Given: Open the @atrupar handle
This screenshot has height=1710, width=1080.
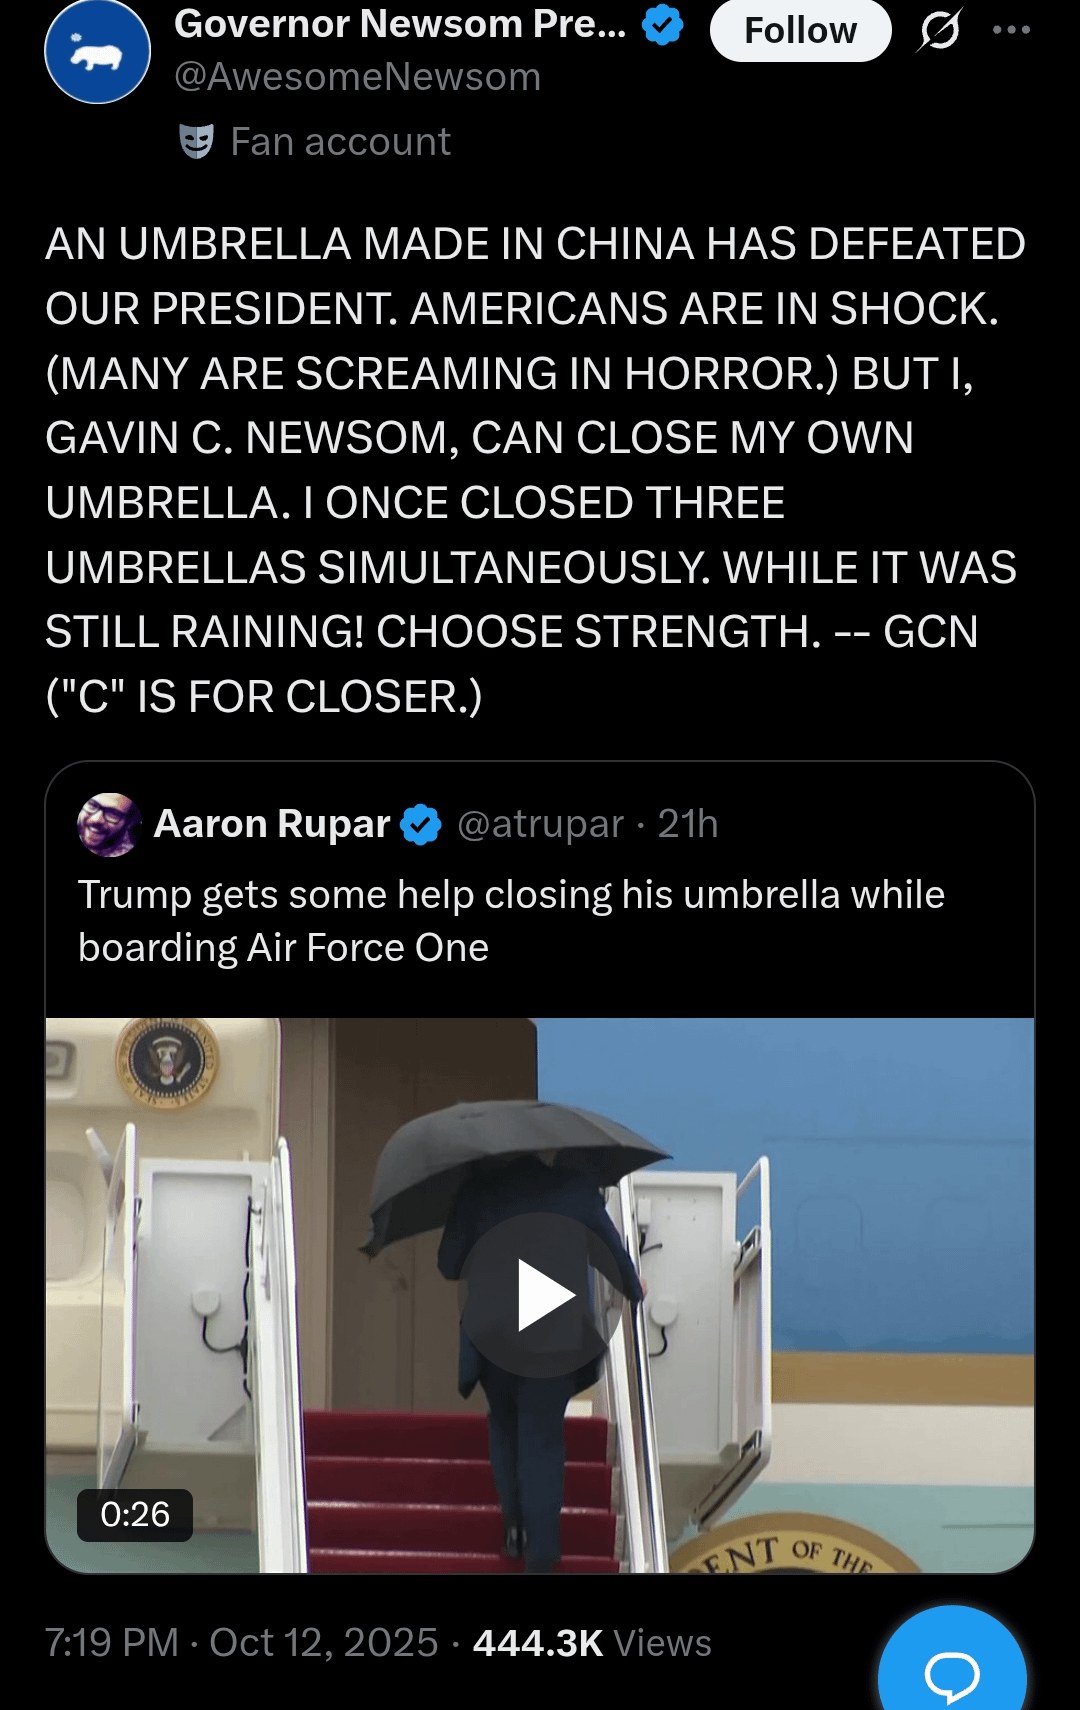Looking at the screenshot, I should click(x=541, y=824).
